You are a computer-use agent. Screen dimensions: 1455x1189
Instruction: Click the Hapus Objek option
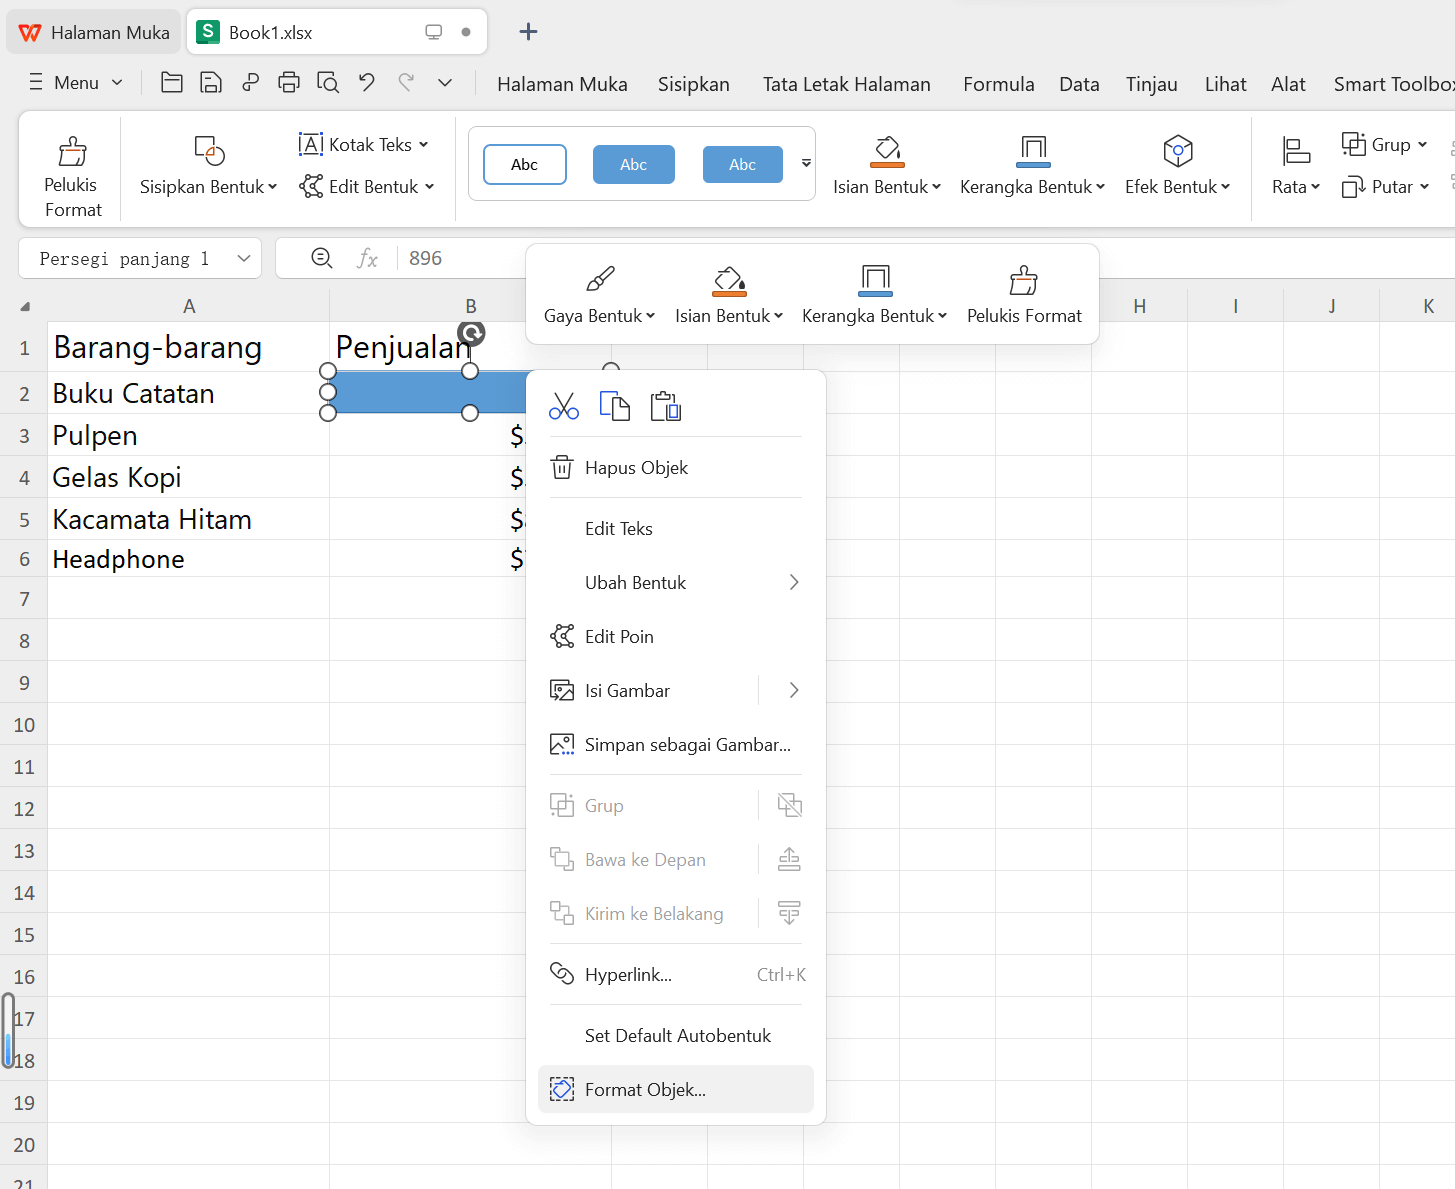pos(637,467)
